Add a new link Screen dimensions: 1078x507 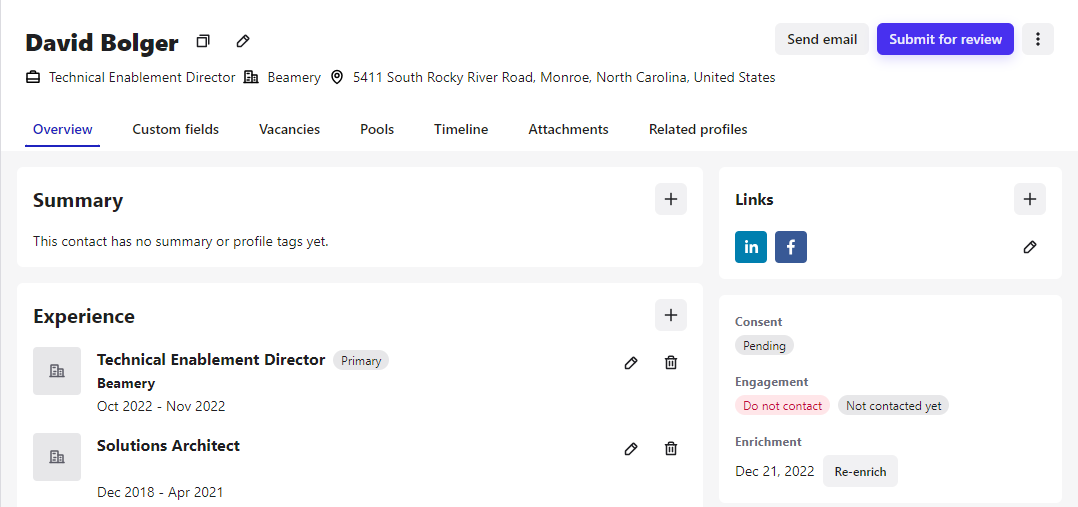1030,199
